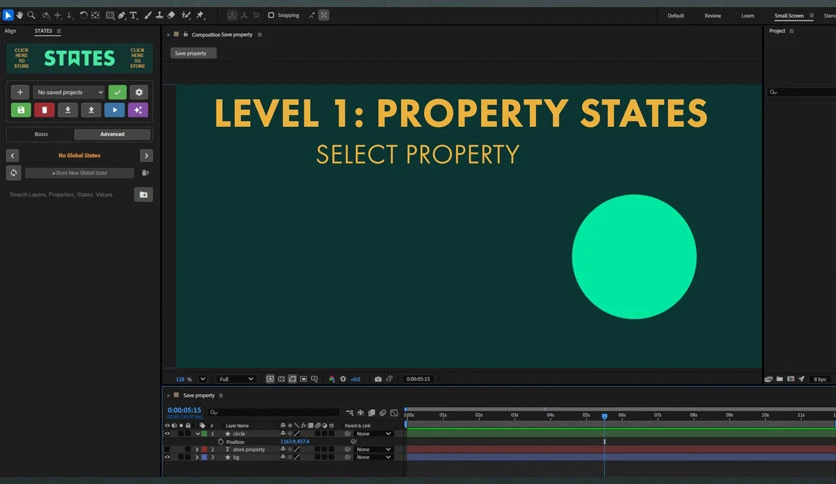Click the refresh global states icon

(x=13, y=173)
